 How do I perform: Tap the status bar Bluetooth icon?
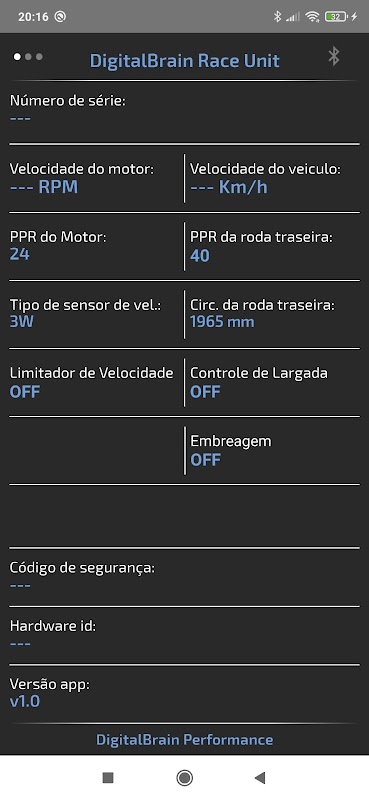277,17
